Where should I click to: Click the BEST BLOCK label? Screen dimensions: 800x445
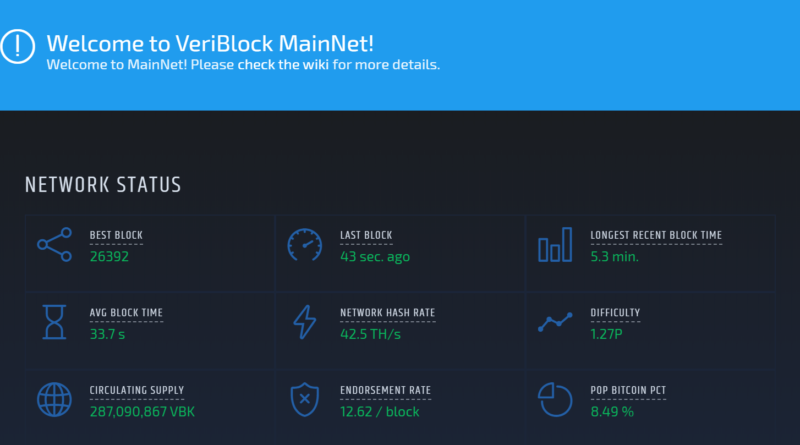(116, 235)
